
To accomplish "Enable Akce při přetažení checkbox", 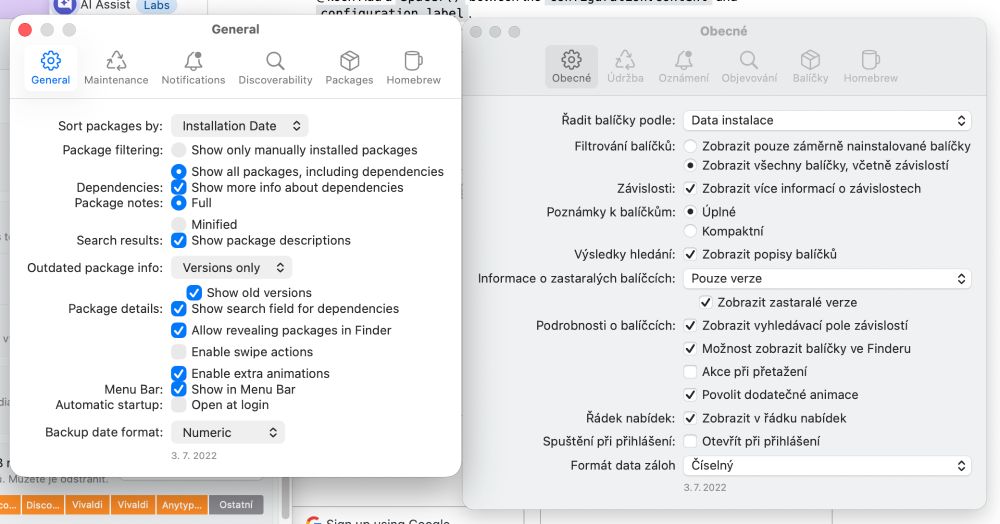I will (690, 372).
